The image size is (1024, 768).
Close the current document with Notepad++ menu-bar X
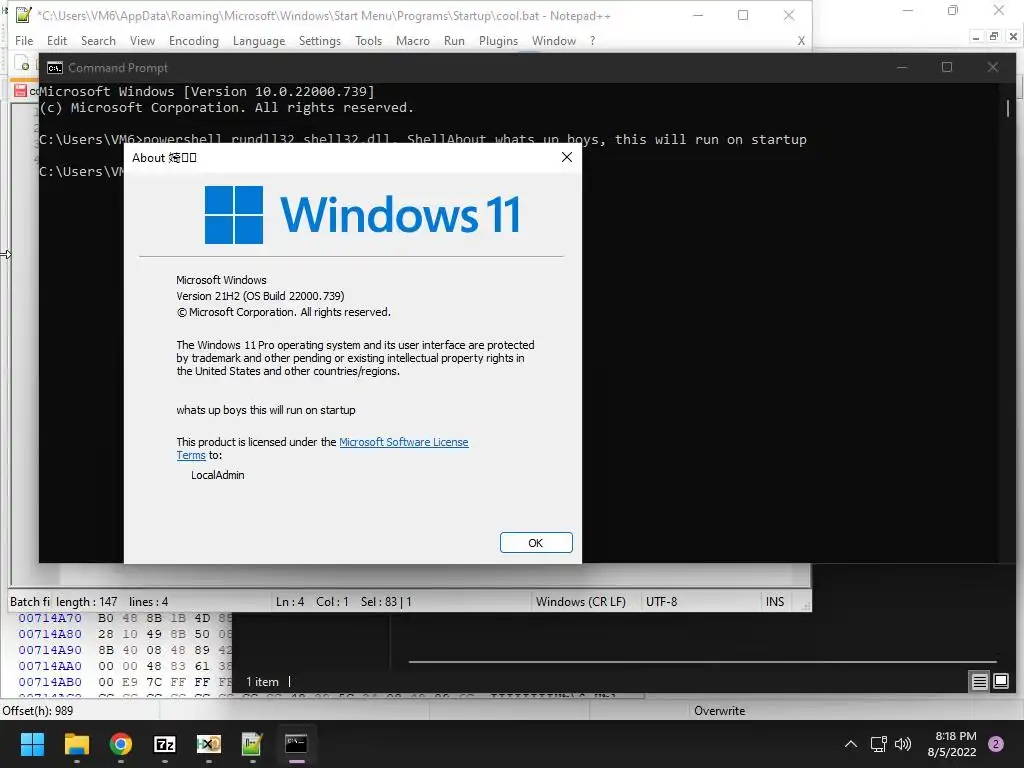click(x=801, y=40)
